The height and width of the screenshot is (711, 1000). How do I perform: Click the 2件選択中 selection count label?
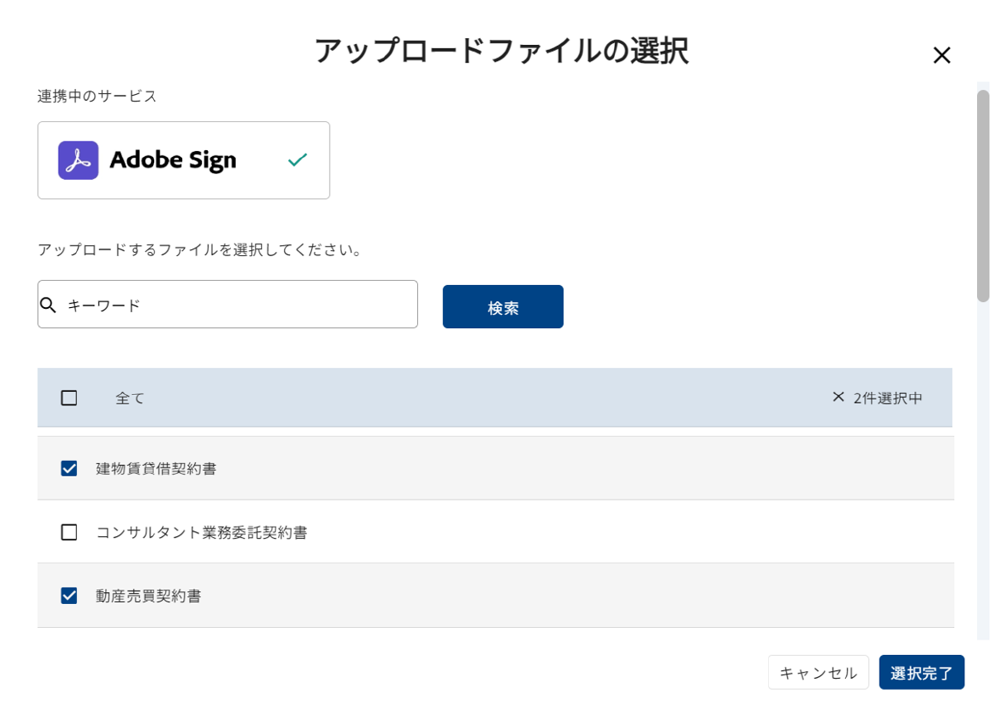(x=888, y=398)
